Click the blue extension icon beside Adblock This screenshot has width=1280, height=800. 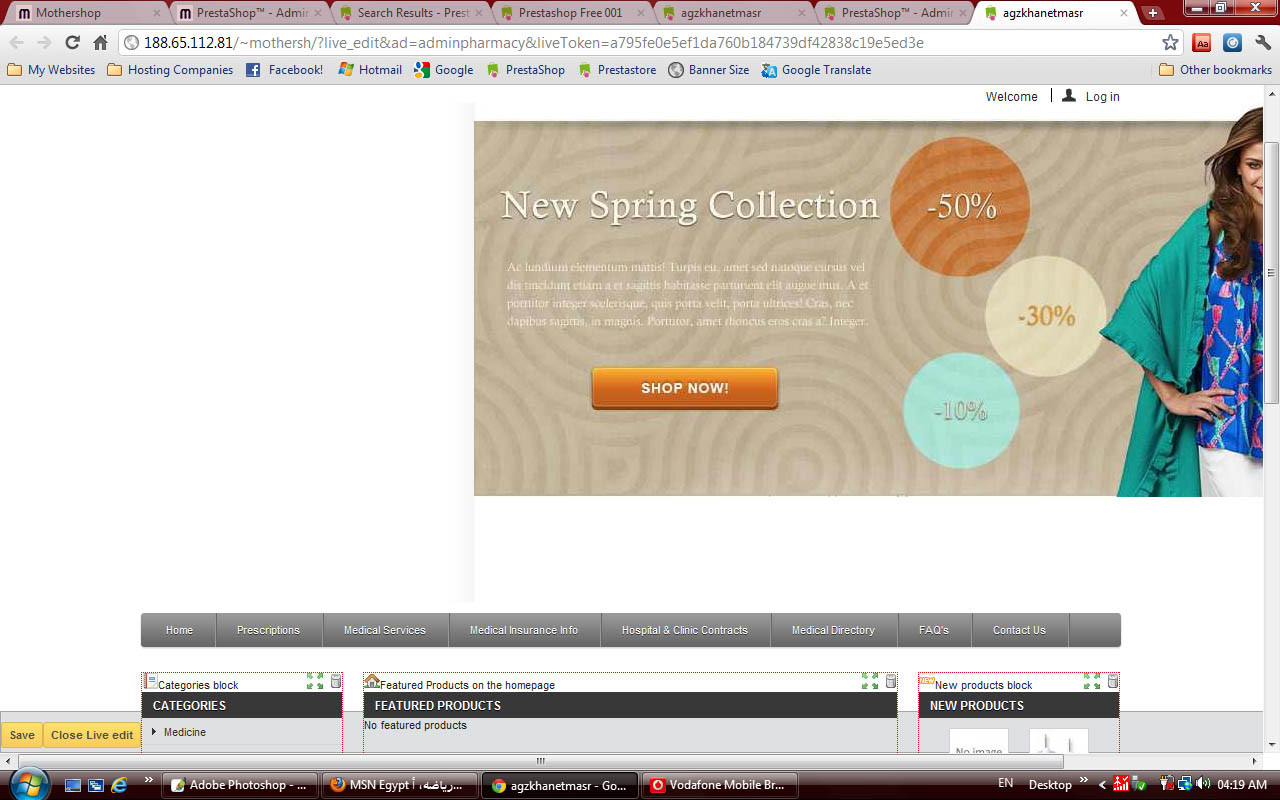pyautogui.click(x=1232, y=43)
